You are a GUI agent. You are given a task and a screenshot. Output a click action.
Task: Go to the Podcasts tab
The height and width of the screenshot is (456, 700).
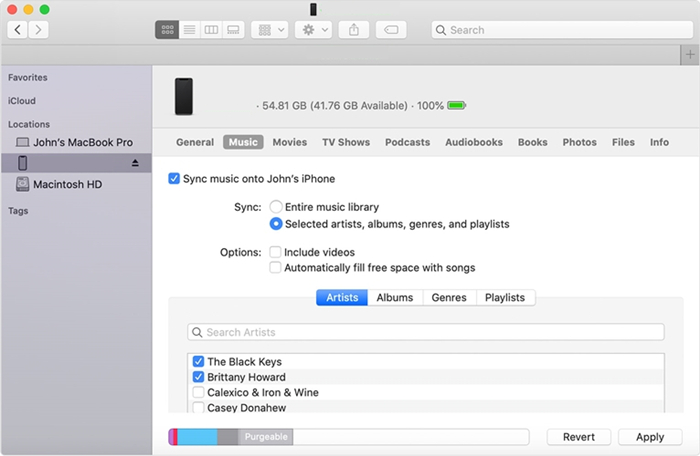click(x=408, y=142)
